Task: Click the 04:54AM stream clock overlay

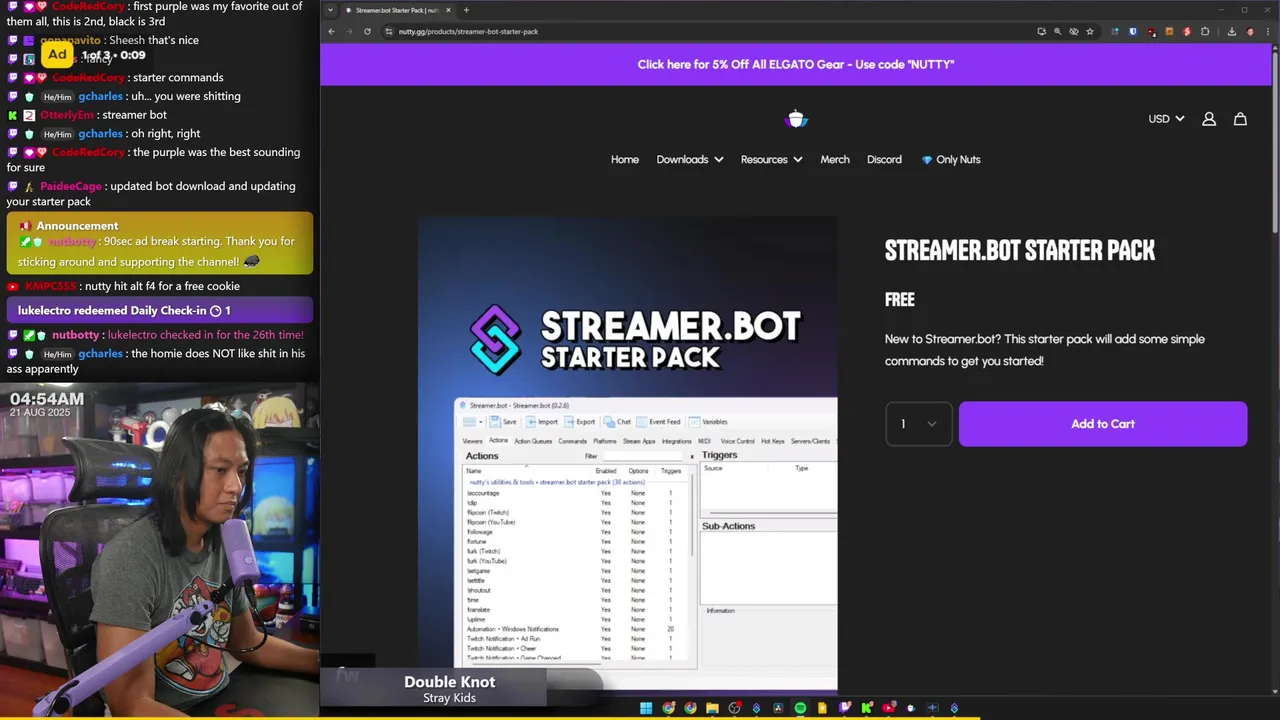Action: point(47,399)
